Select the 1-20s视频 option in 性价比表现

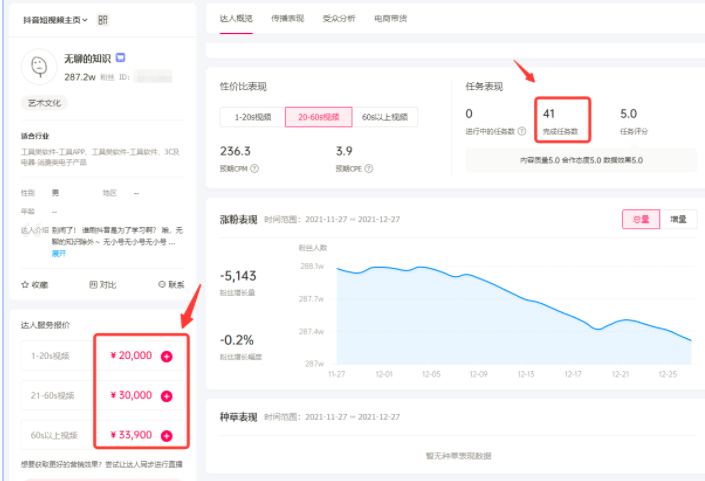click(253, 117)
